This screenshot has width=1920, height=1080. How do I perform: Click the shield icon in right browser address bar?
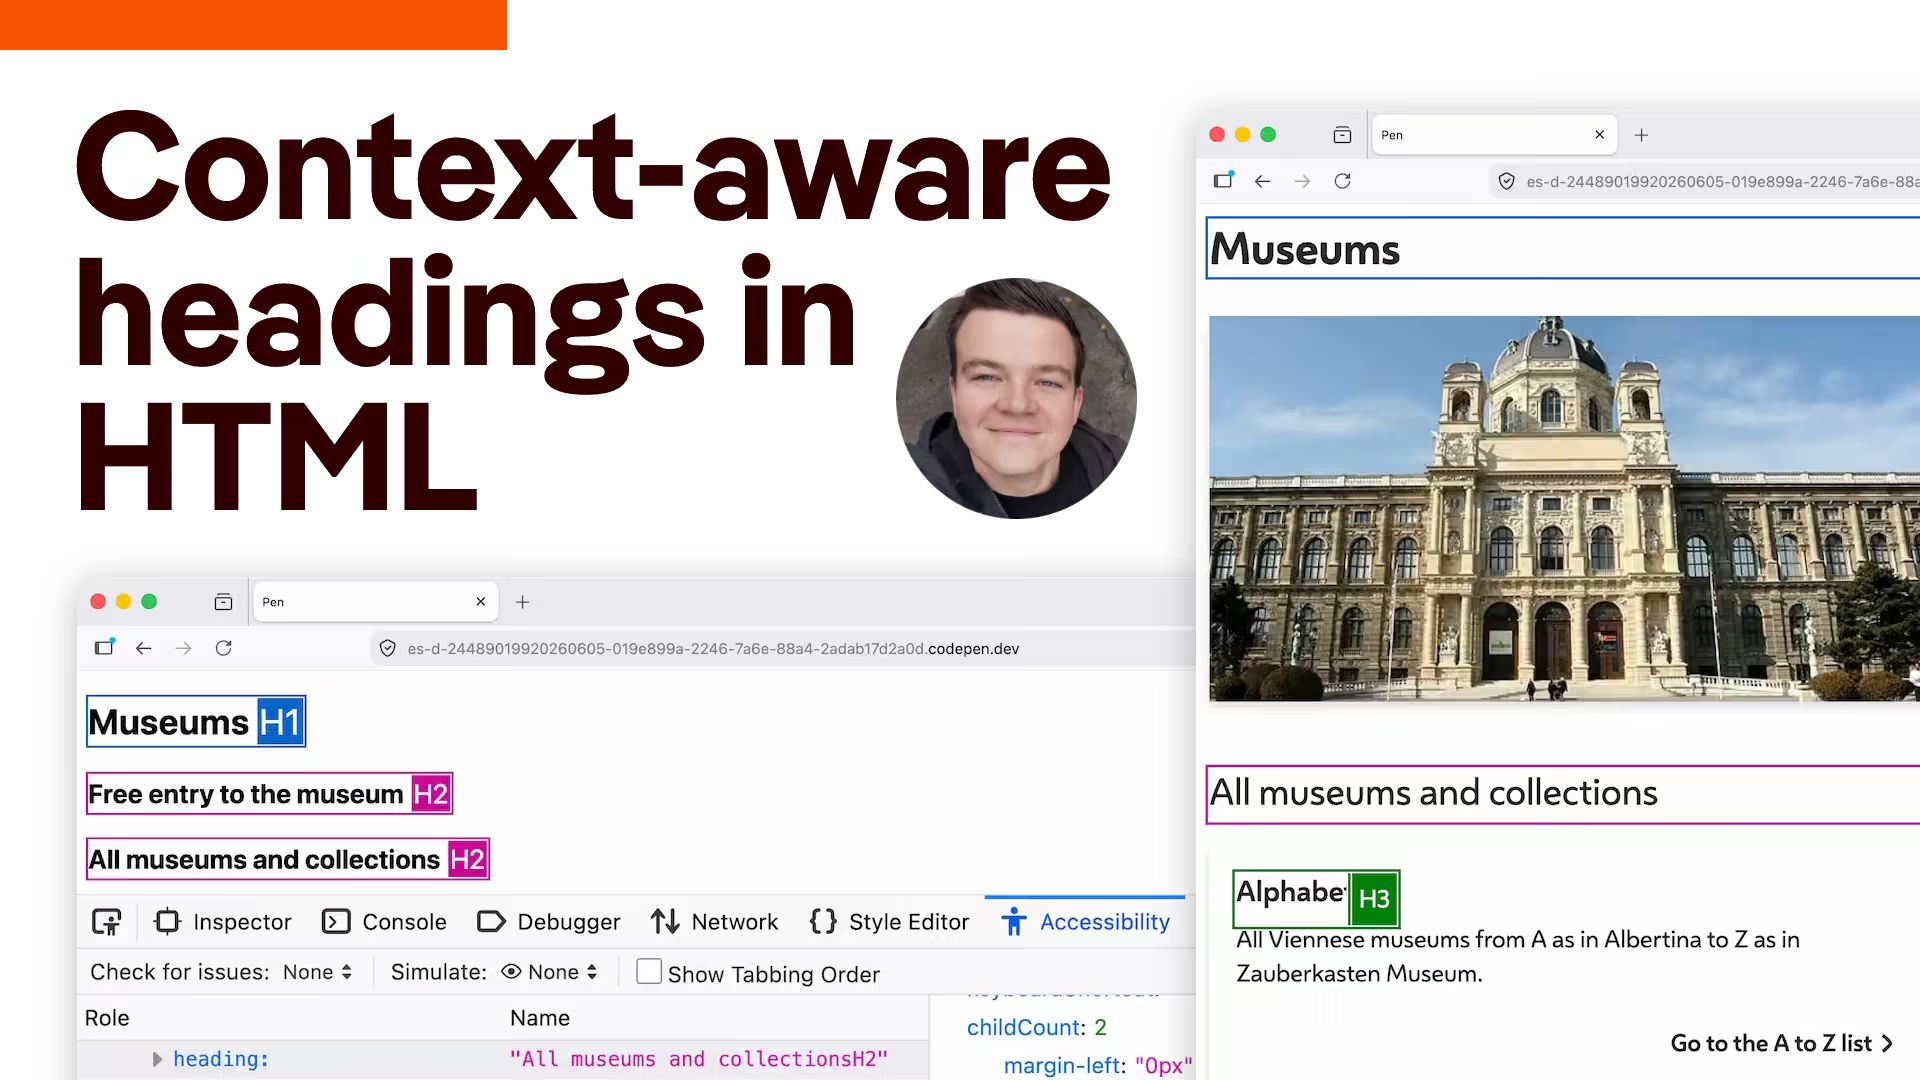tap(1507, 181)
